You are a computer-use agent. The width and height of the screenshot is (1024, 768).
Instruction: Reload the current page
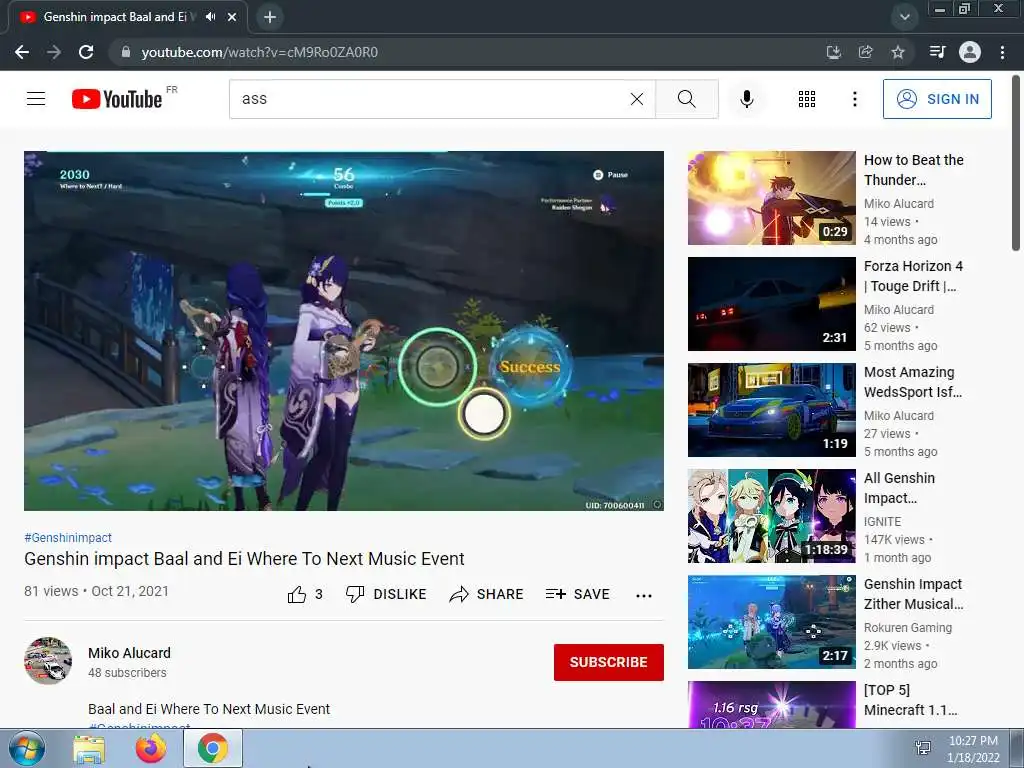(x=86, y=52)
